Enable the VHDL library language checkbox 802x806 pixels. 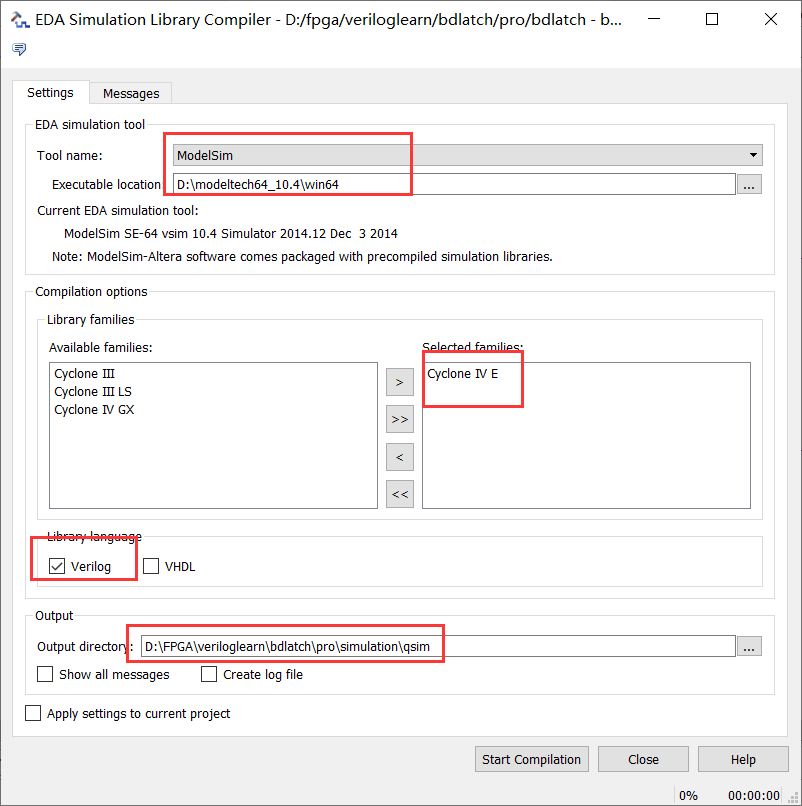coord(151,566)
